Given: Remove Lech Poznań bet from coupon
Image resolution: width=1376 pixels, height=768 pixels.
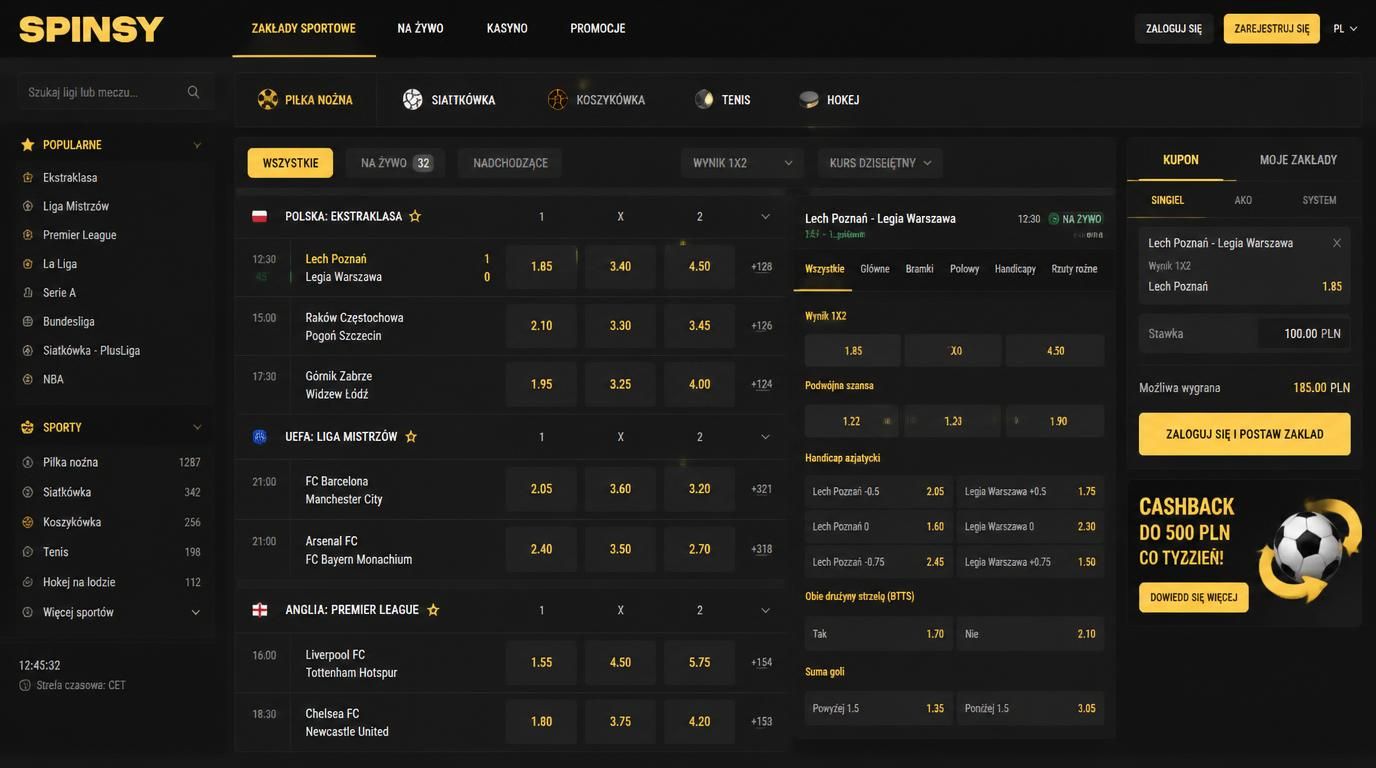Looking at the screenshot, I should (x=1337, y=243).
